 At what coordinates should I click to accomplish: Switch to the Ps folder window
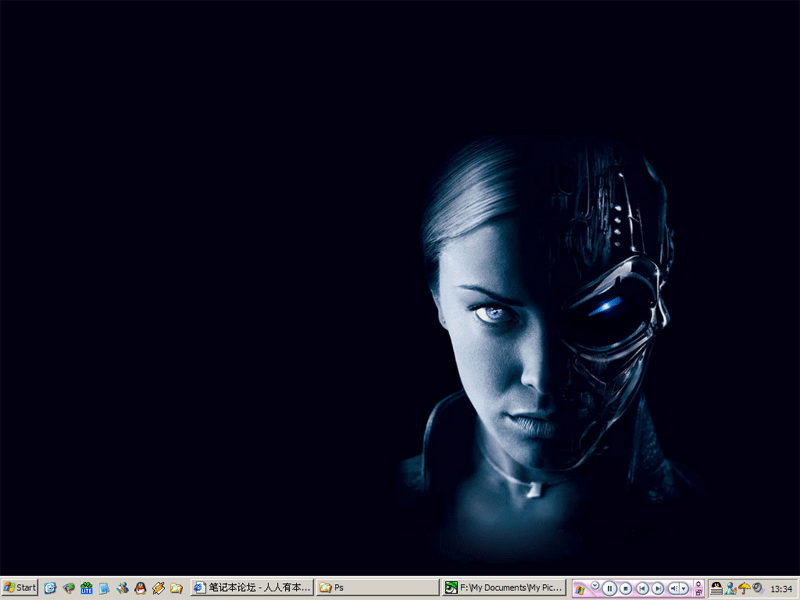click(377, 588)
